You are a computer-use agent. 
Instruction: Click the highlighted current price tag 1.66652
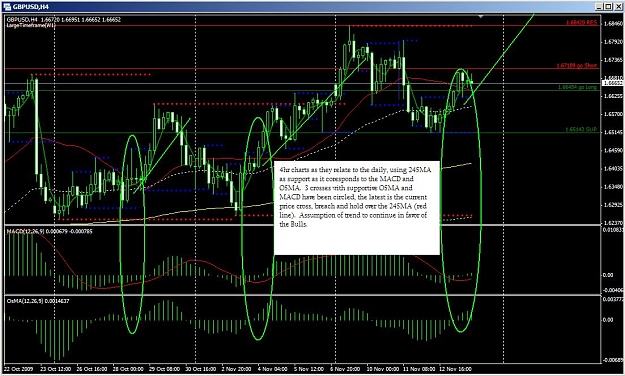coord(612,83)
